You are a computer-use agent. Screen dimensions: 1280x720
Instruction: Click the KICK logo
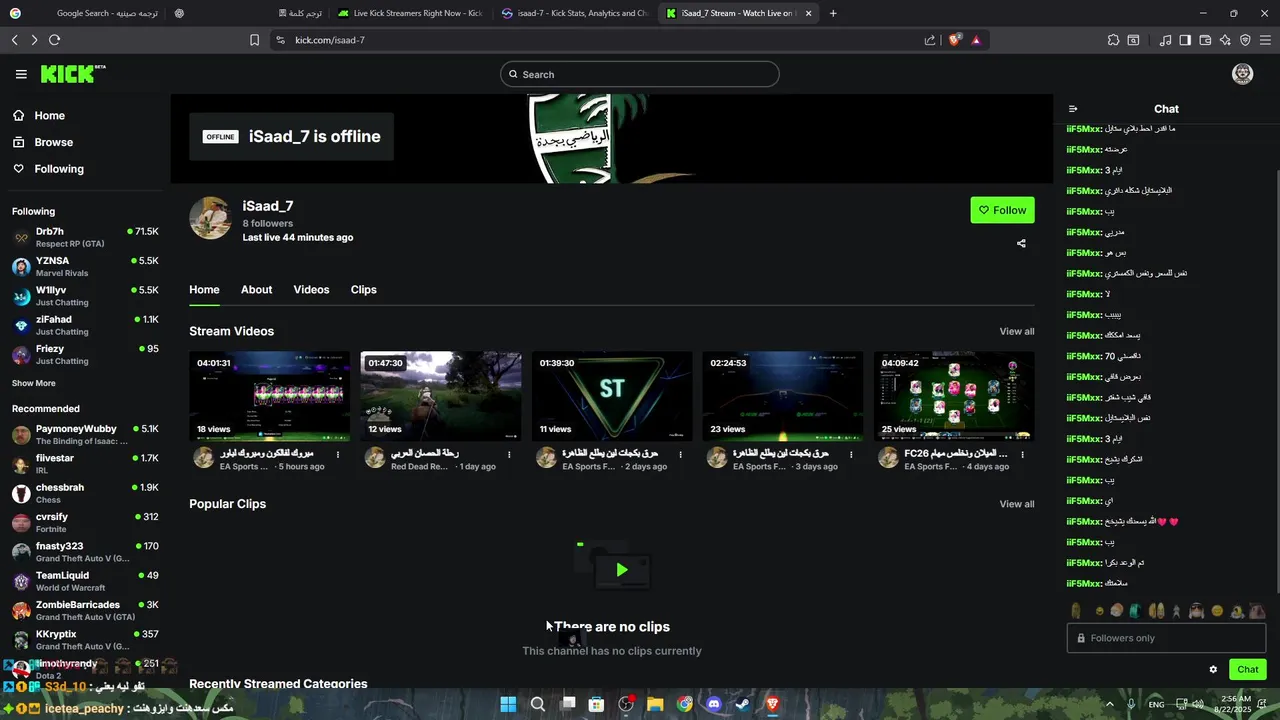(x=72, y=74)
